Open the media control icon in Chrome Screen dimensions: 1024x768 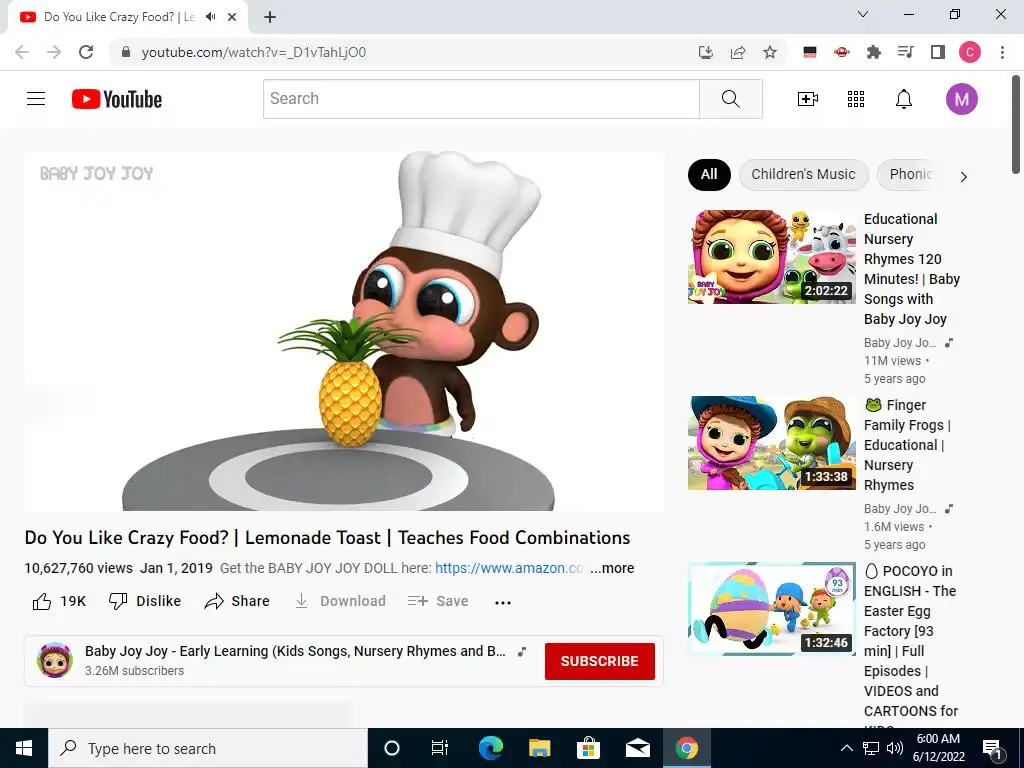[x=905, y=52]
